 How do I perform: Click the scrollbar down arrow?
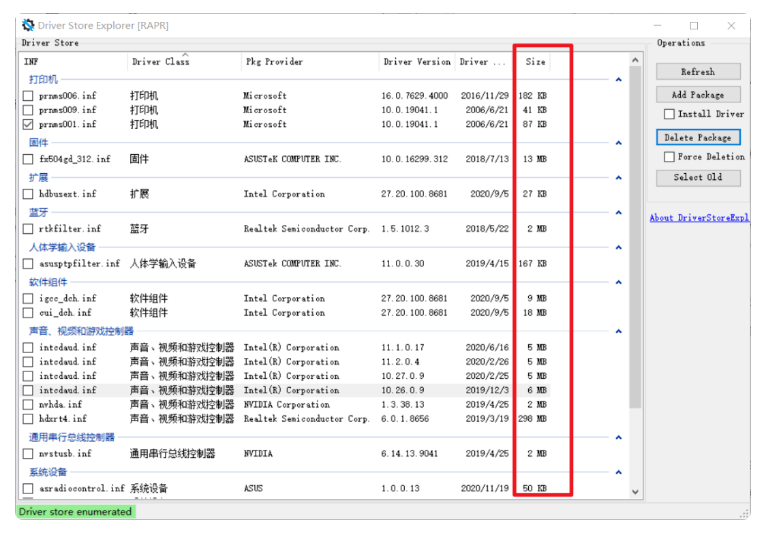pos(636,491)
